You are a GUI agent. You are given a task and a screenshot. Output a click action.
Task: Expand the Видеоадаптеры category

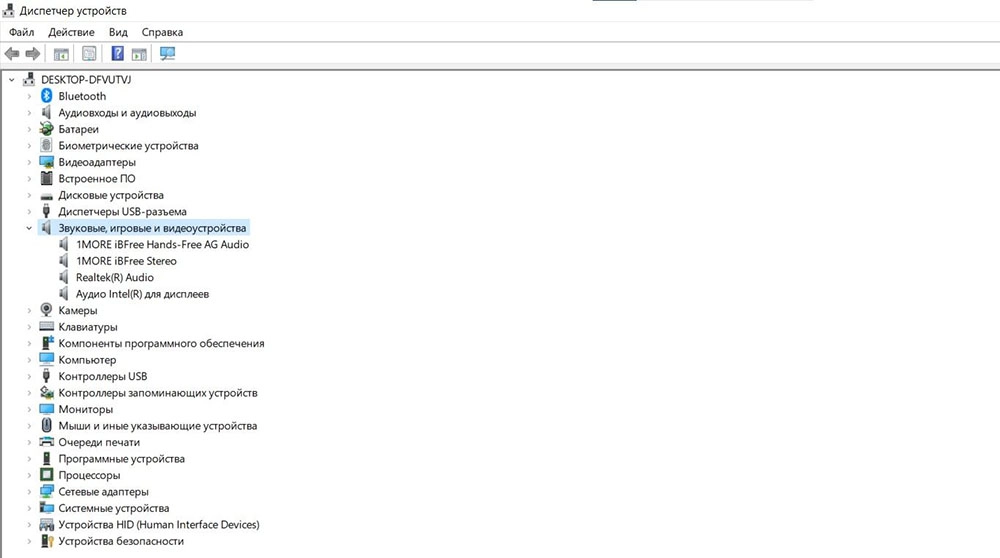pos(29,162)
